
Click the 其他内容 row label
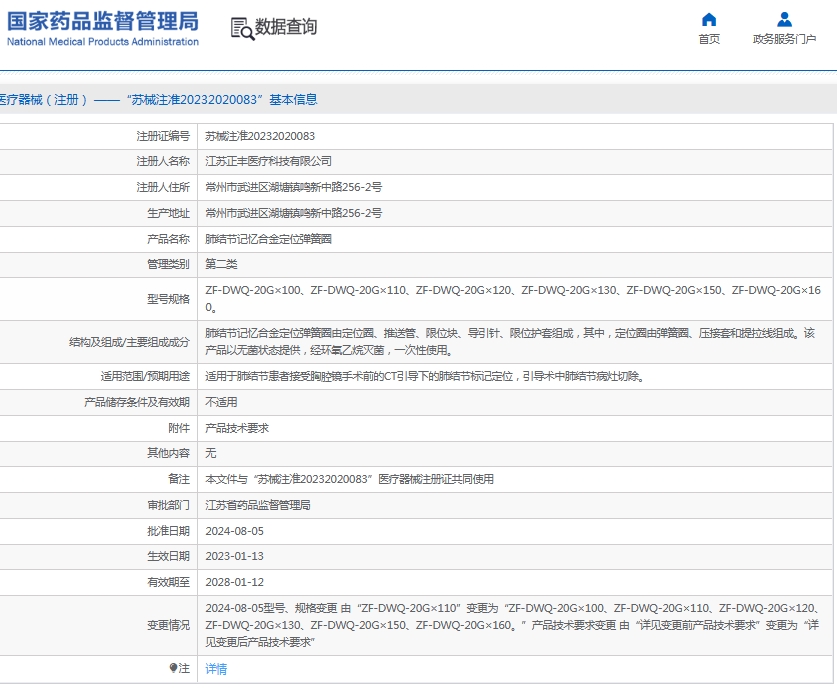[169, 454]
